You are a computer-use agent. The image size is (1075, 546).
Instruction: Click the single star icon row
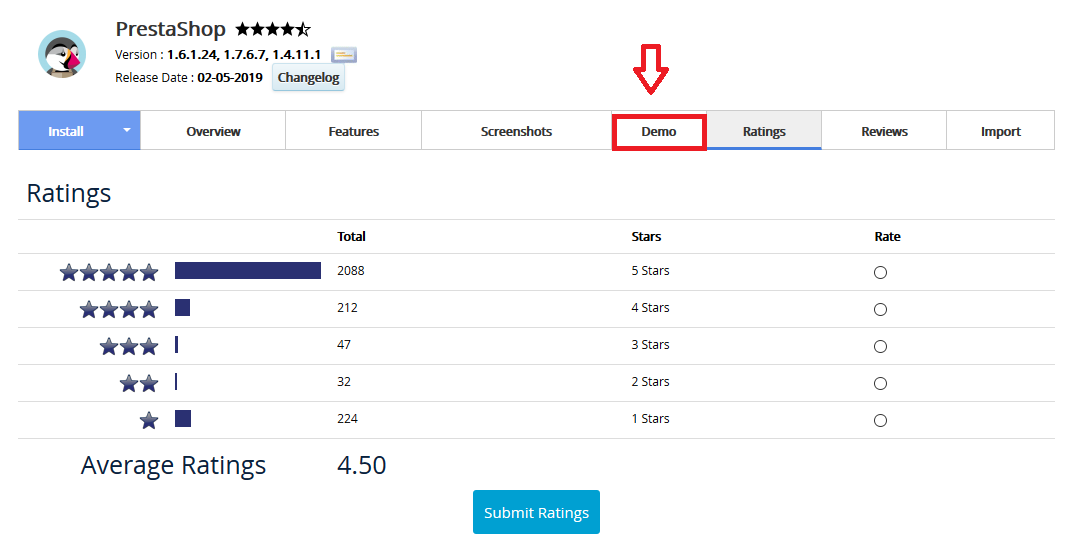[149, 420]
